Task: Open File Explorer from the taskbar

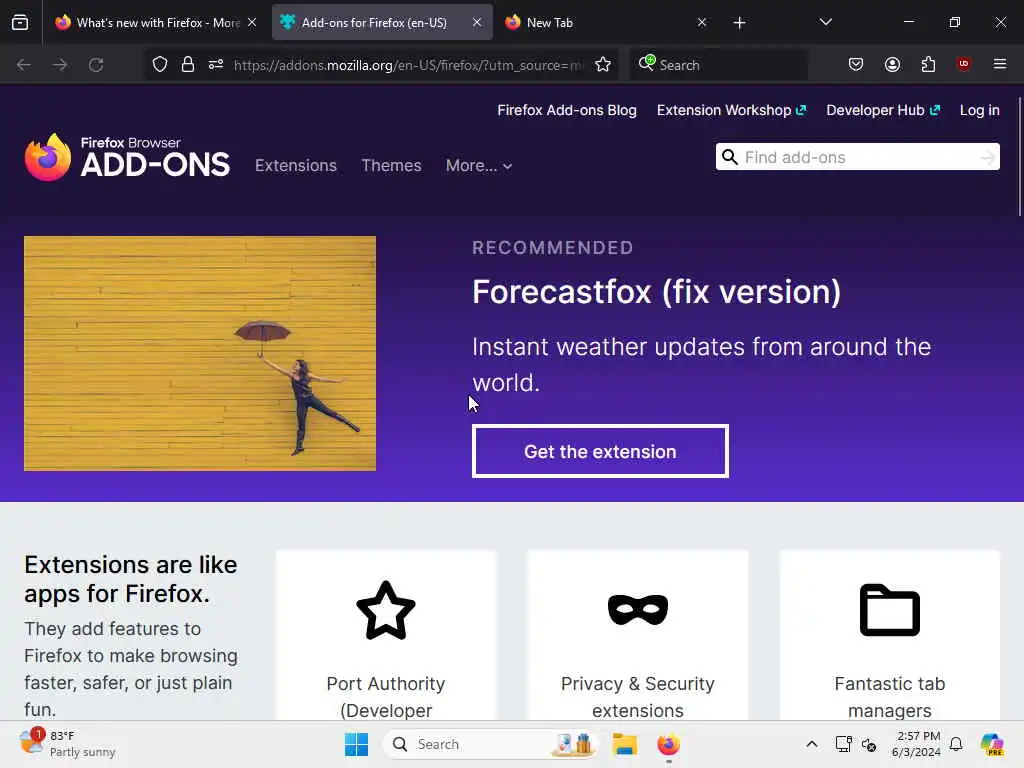Action: click(x=624, y=744)
